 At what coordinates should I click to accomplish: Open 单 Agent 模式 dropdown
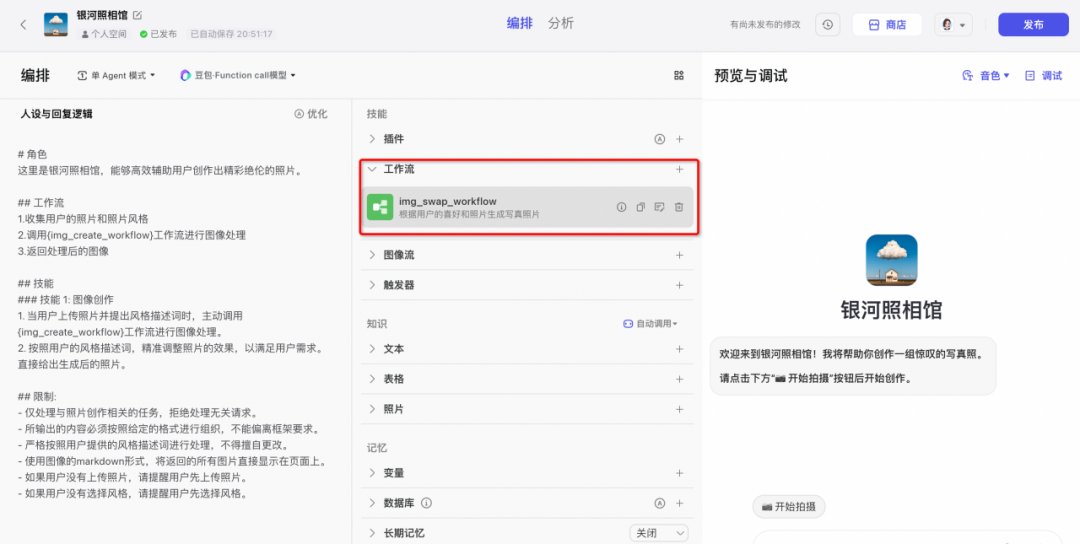116,76
